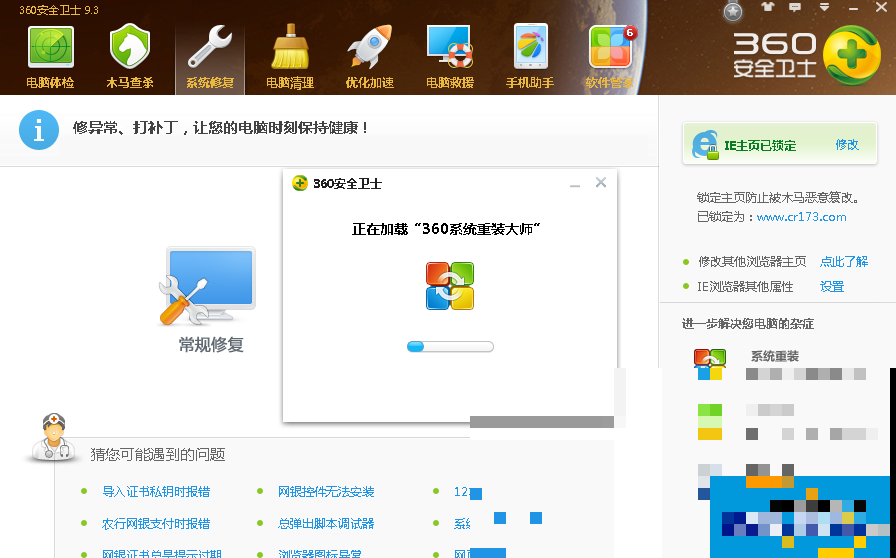Click 点此了解 link

(843, 262)
